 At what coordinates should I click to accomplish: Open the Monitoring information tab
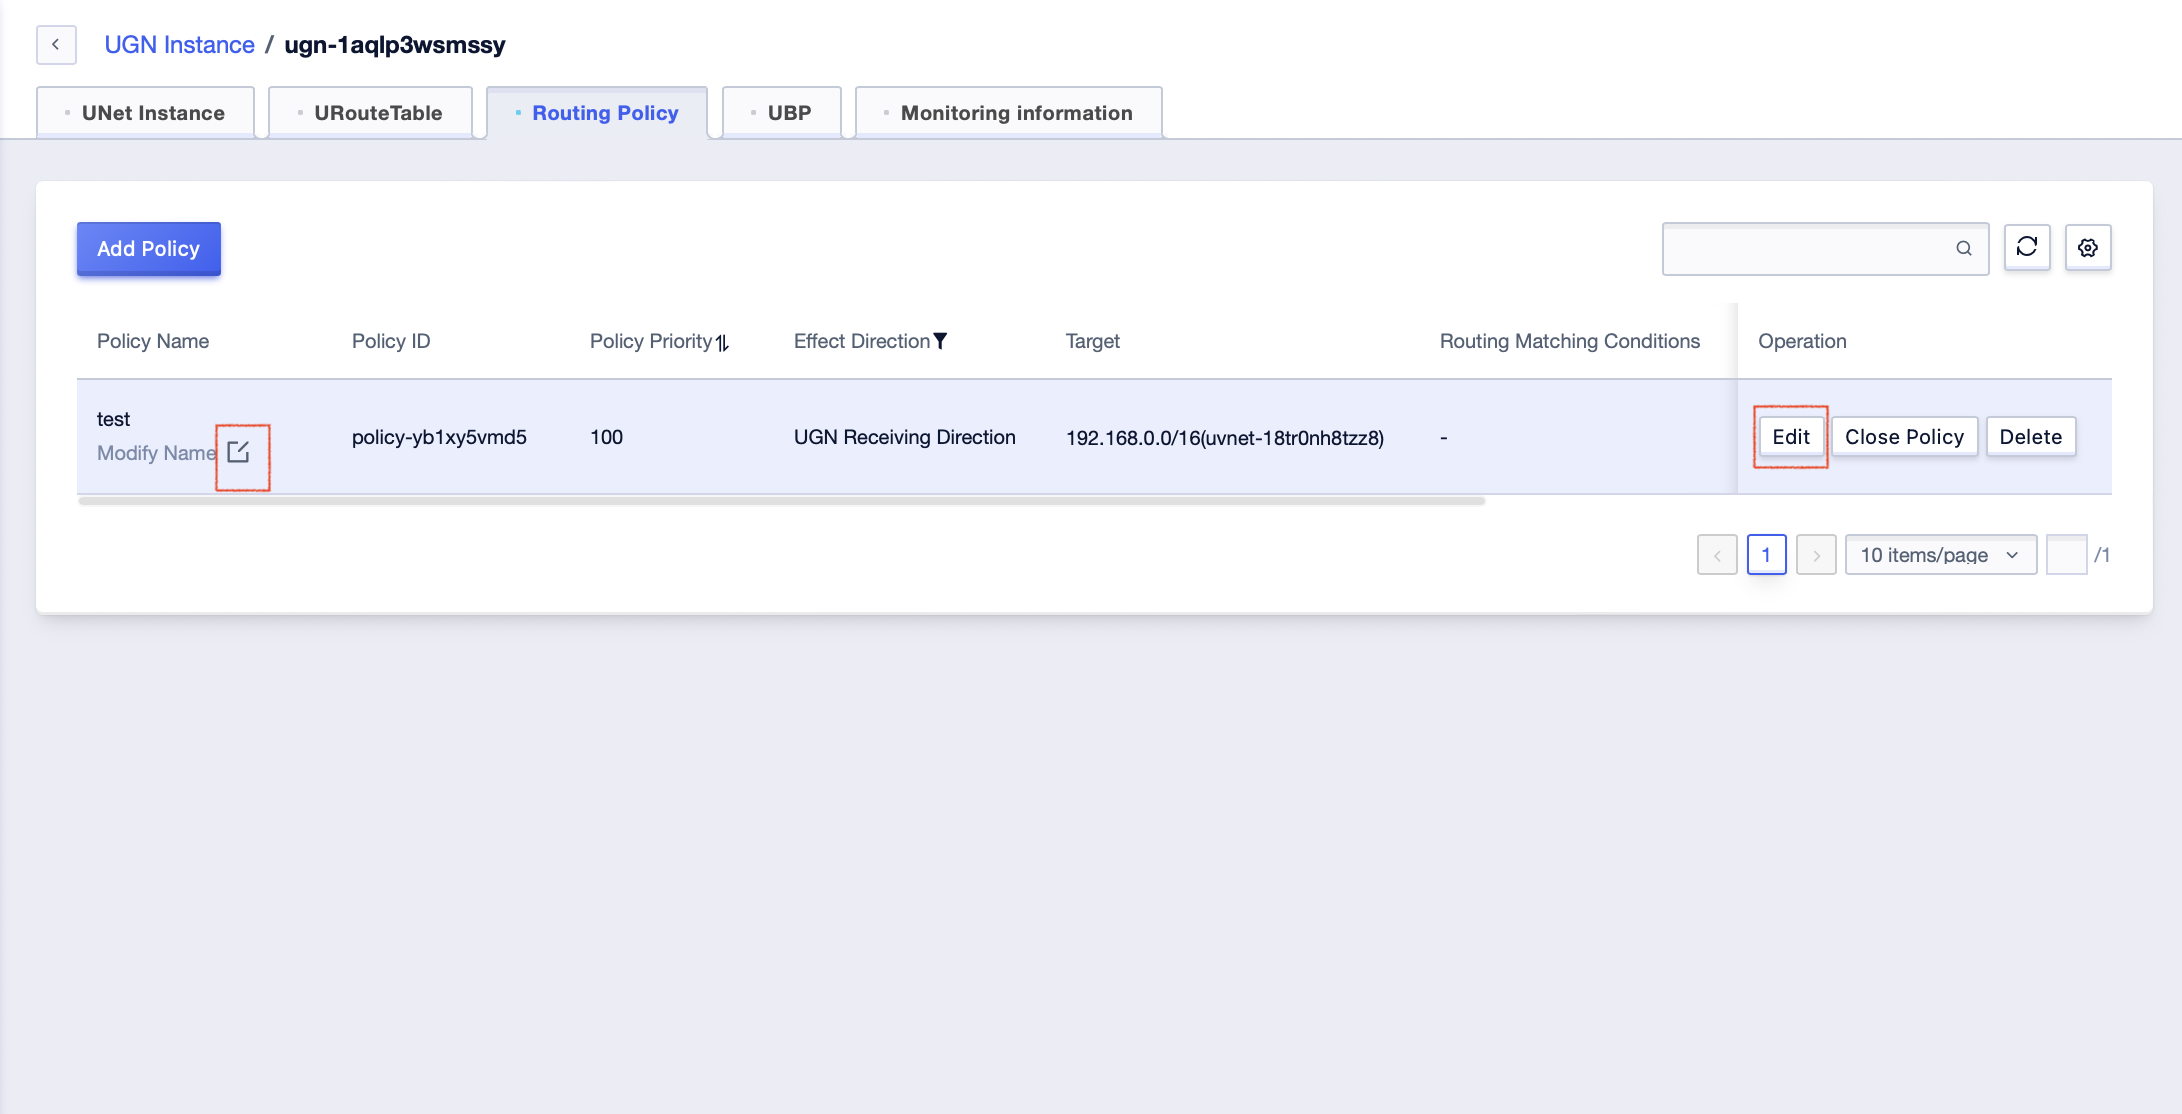[1008, 113]
